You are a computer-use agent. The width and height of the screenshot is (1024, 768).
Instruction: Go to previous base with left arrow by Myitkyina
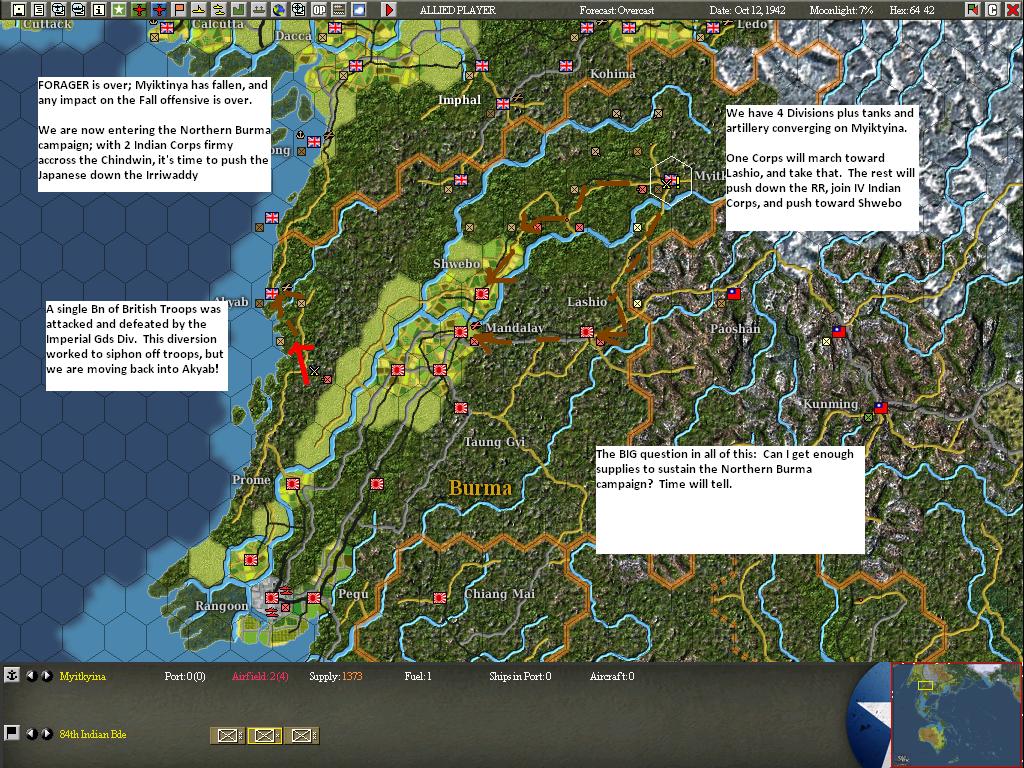[x=31, y=676]
